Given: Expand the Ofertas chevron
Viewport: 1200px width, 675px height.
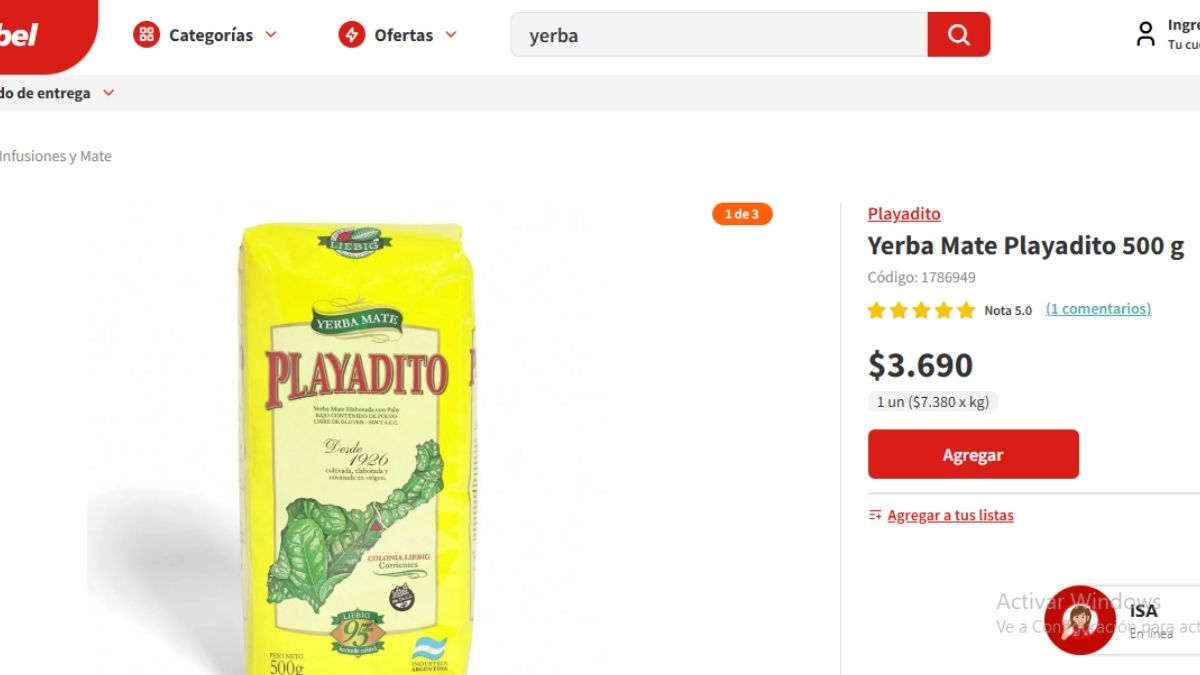Looking at the screenshot, I should coord(452,33).
